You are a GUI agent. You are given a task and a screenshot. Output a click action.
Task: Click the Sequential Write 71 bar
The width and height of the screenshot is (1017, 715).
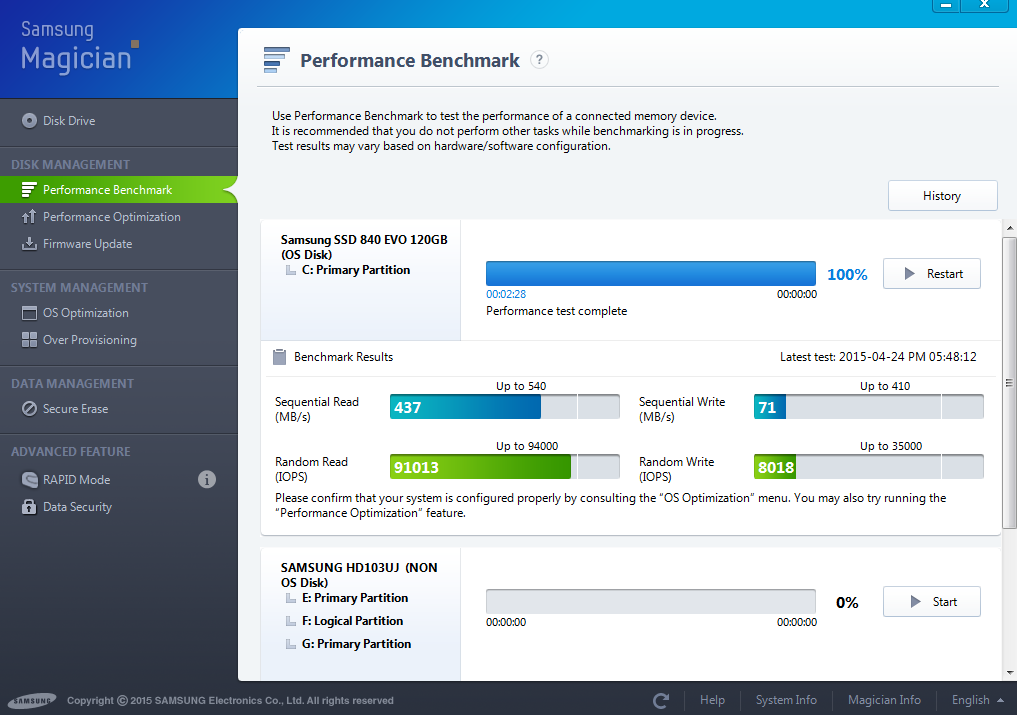(868, 407)
